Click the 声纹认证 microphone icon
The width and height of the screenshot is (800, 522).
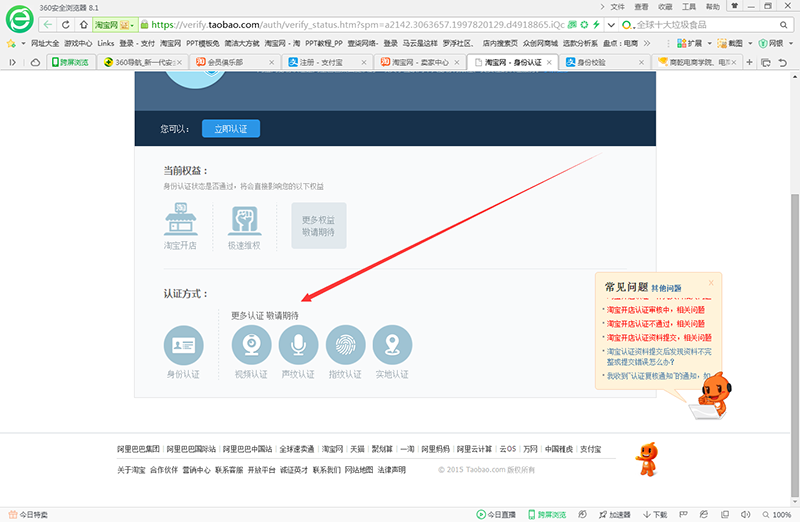(298, 345)
